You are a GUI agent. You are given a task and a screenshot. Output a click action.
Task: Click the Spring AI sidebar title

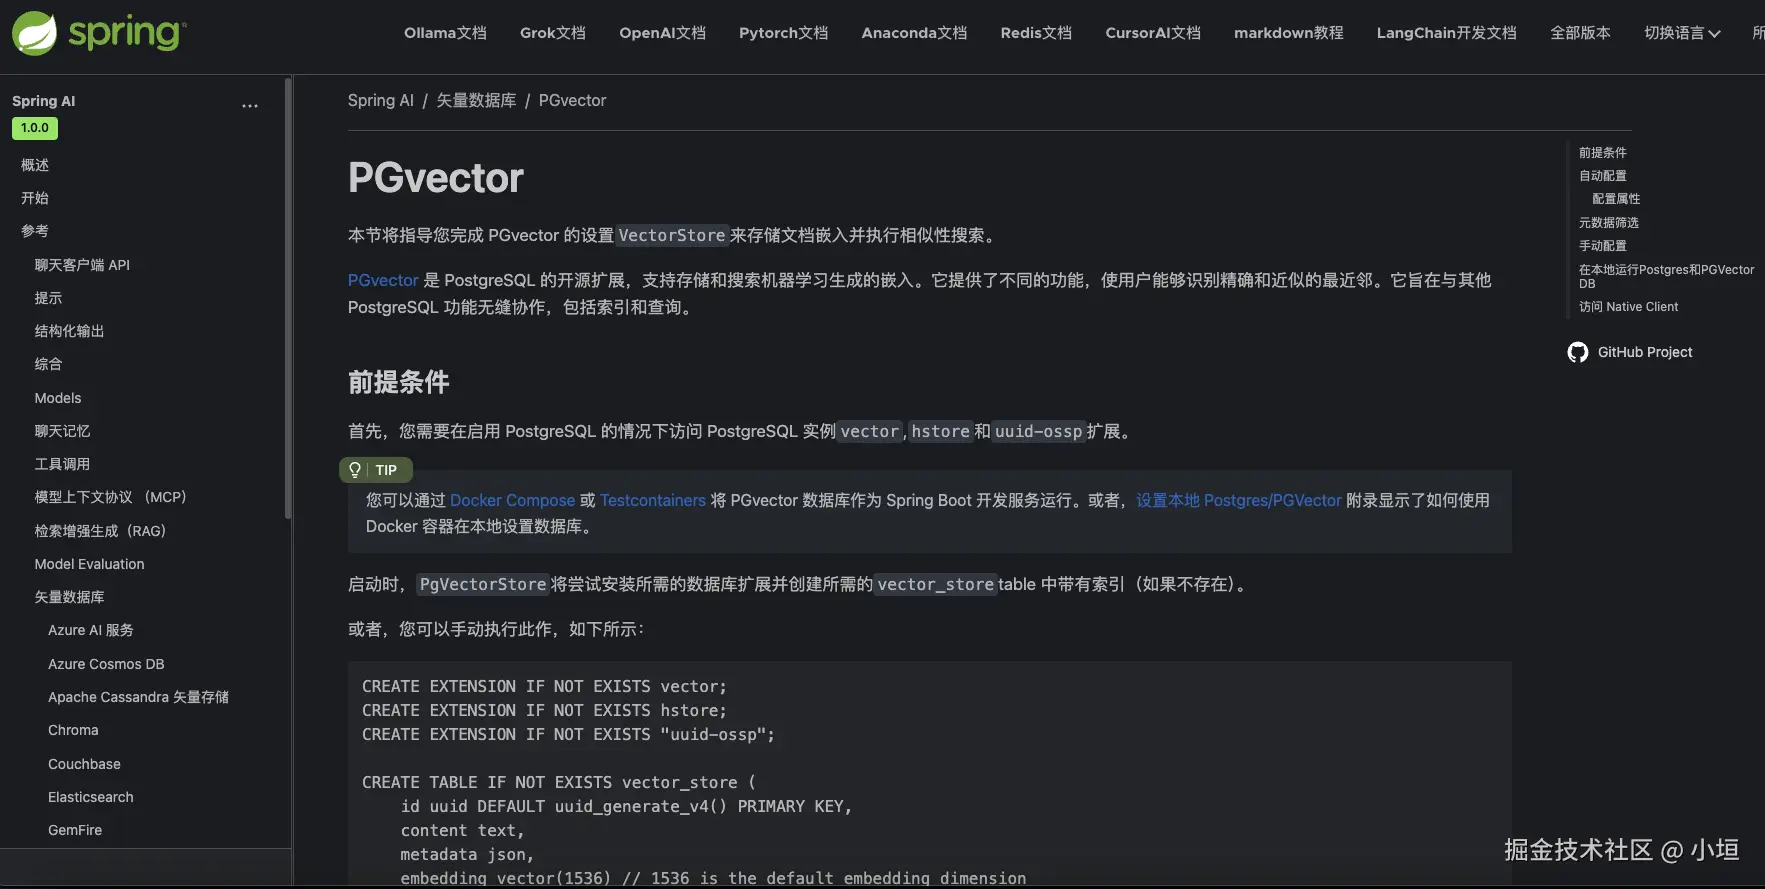[43, 101]
